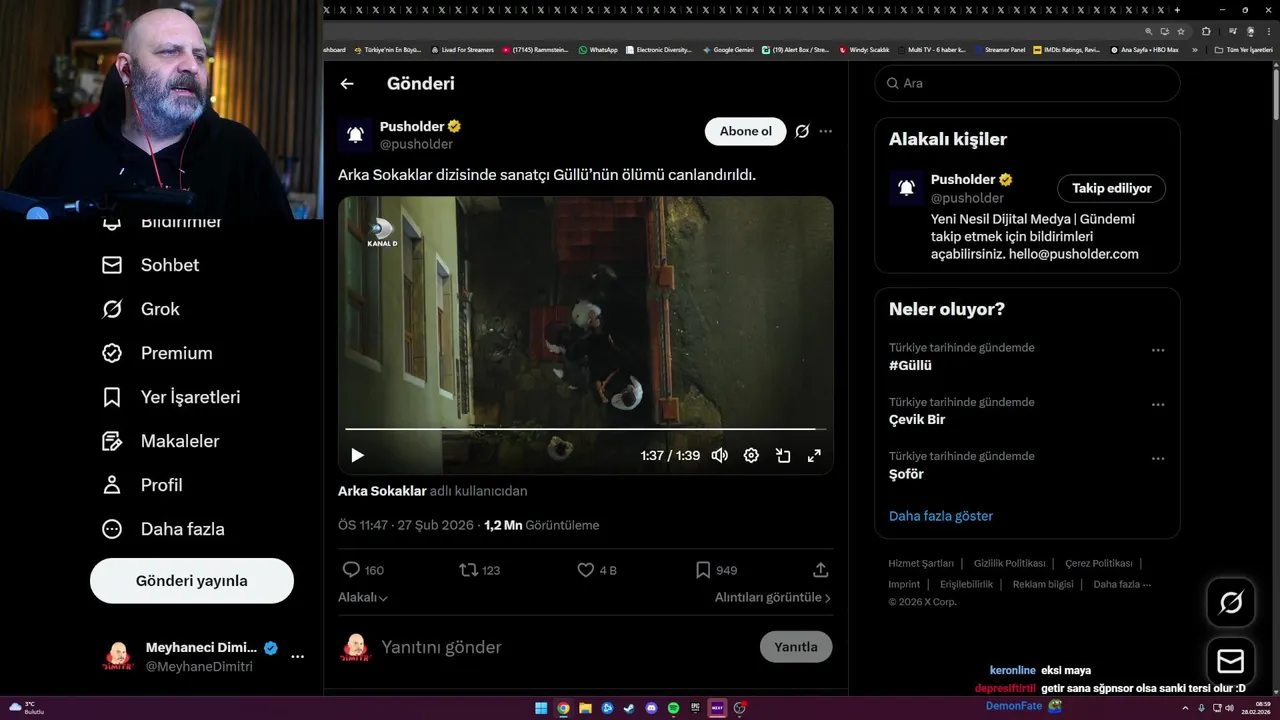Expand Daha fazla sidebar menu
1280x720 pixels.
(x=163, y=529)
